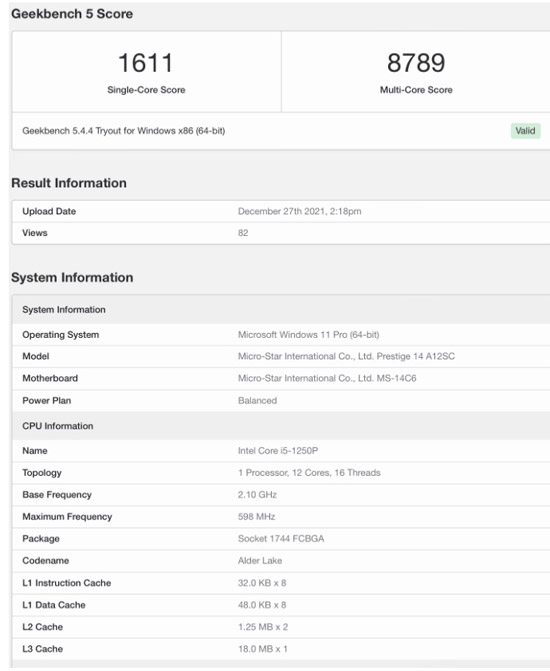The width and height of the screenshot is (550, 671).
Task: Click the 1611 single-core score number
Action: tap(146, 62)
